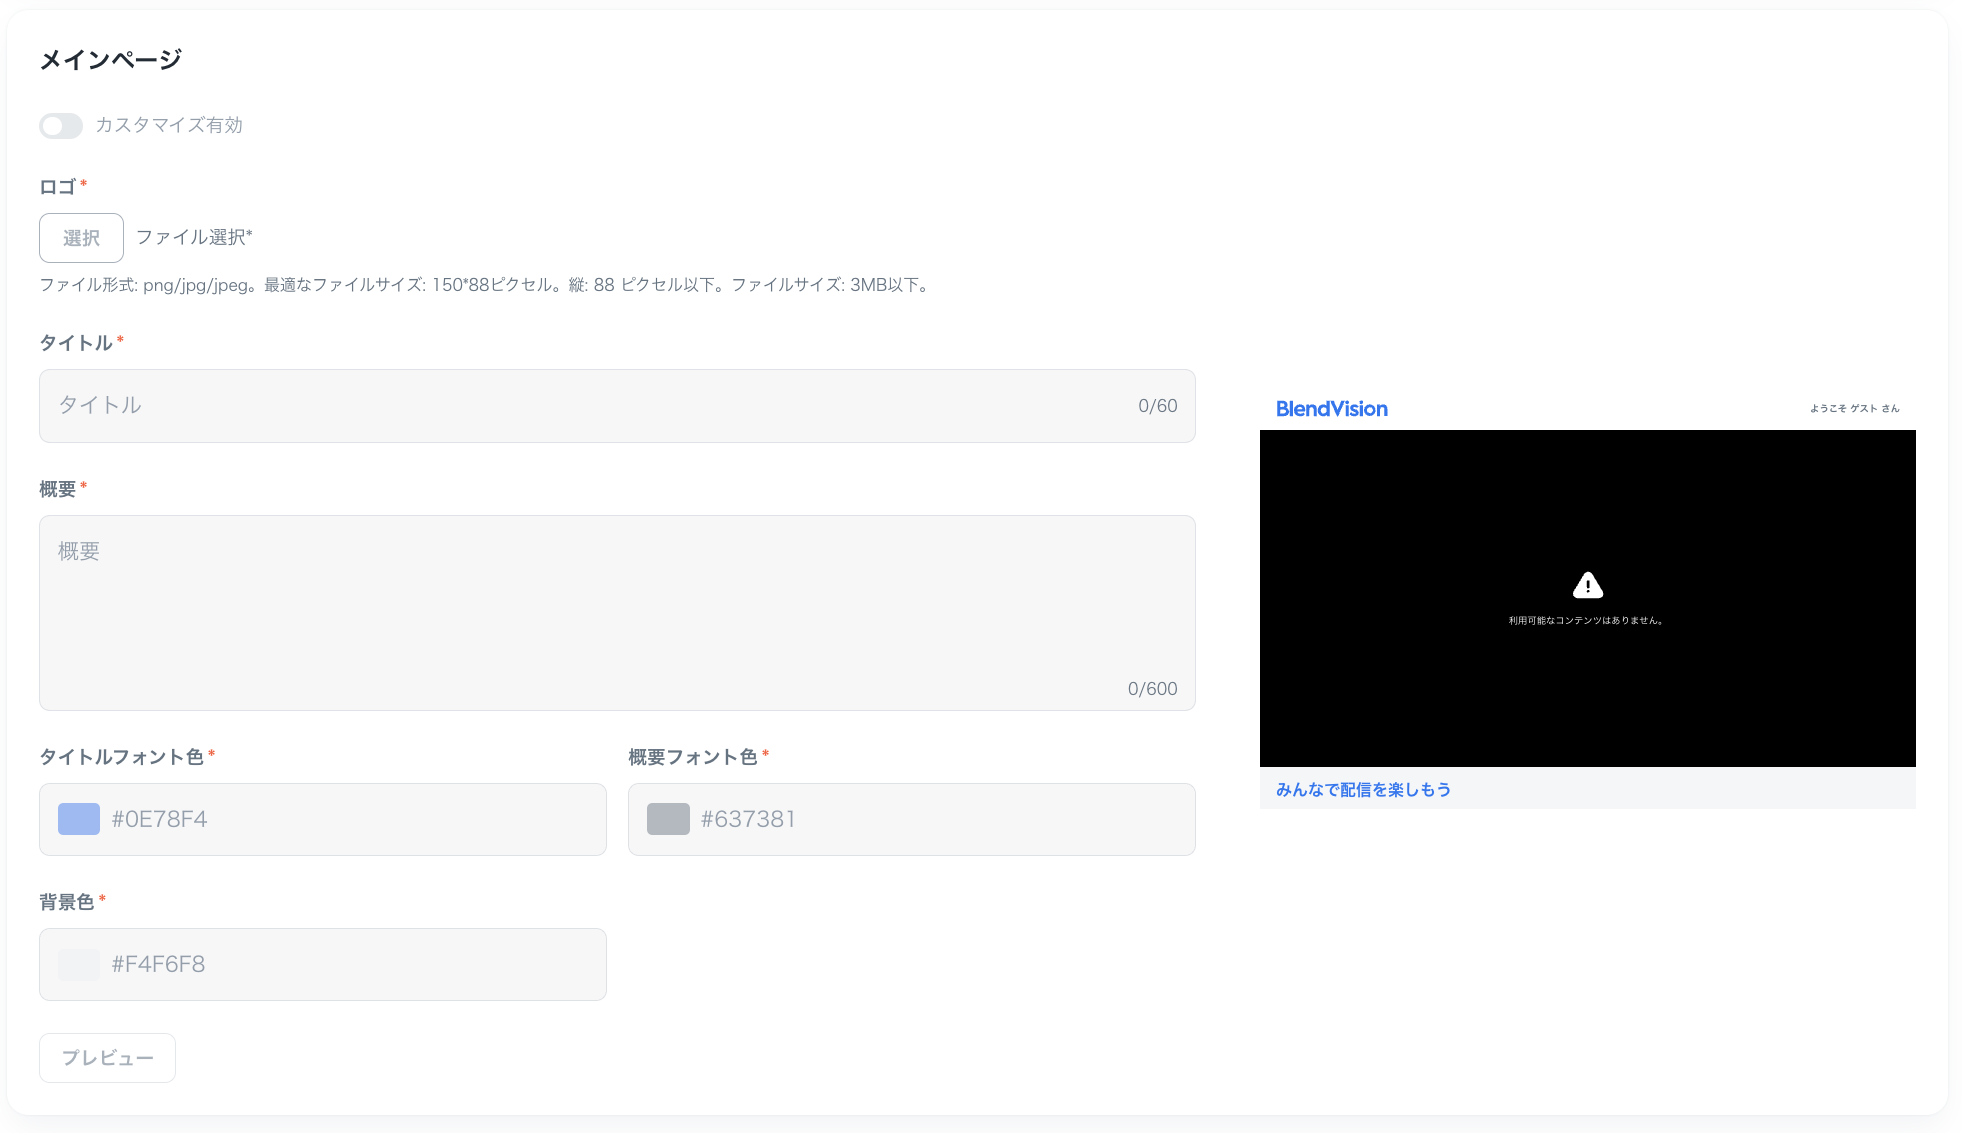Click the 0/60 title character counter

pos(1157,406)
